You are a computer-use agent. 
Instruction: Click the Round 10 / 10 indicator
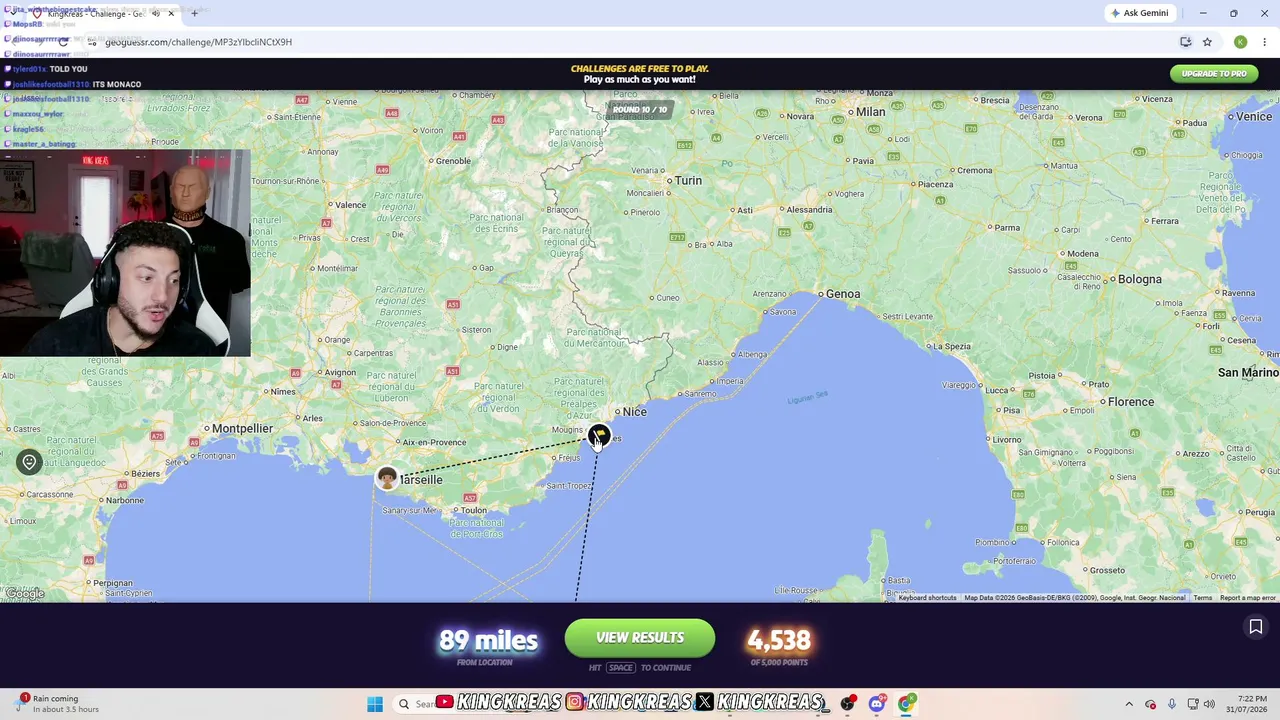[640, 109]
